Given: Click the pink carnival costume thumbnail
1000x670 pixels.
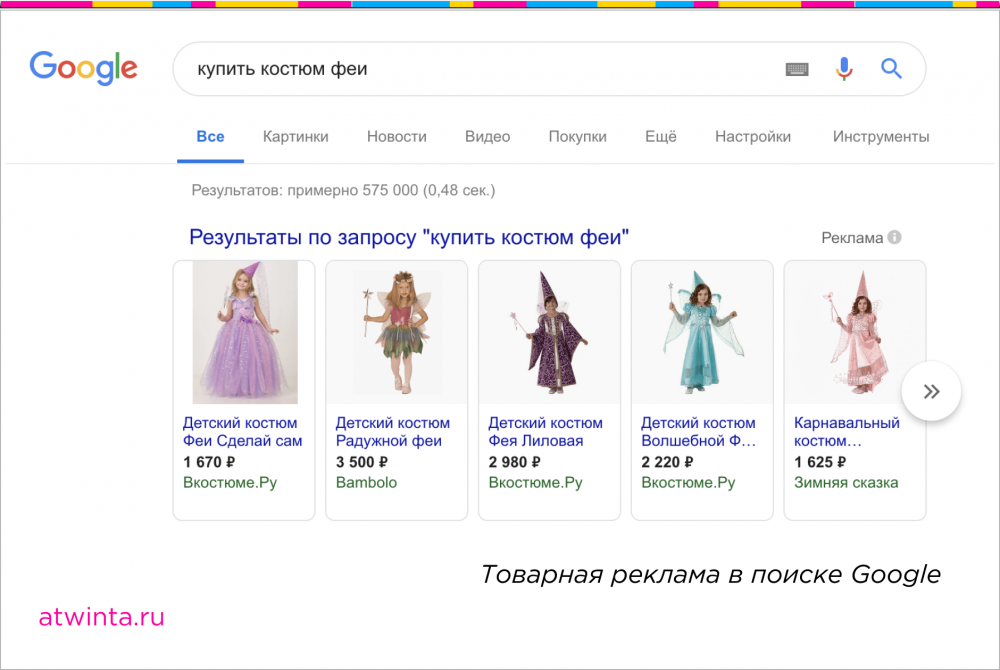Looking at the screenshot, I should click(x=855, y=332).
